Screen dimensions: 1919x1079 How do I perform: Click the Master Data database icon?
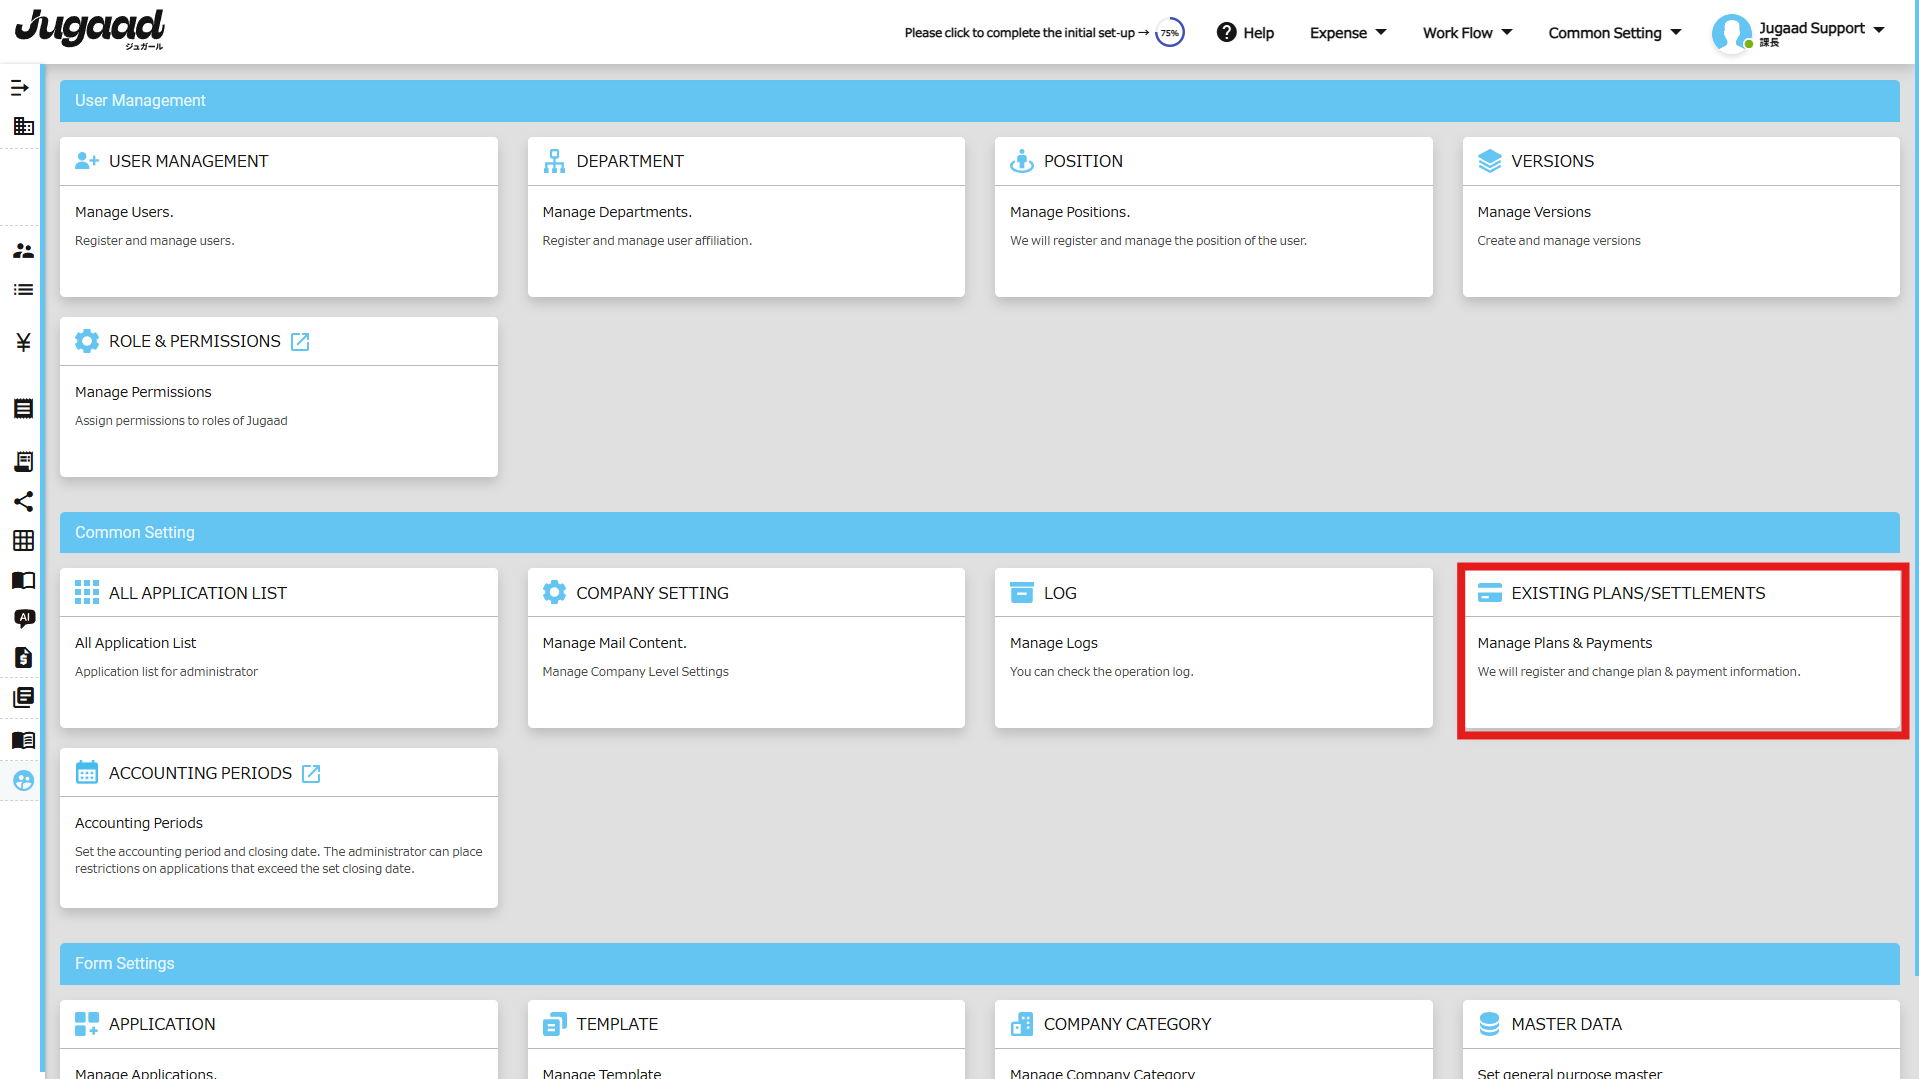coord(1489,1024)
